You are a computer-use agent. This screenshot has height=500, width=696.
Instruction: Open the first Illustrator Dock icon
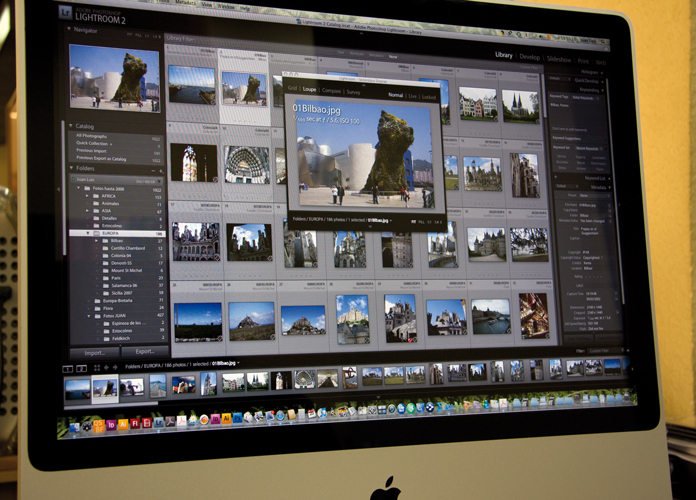[123, 424]
